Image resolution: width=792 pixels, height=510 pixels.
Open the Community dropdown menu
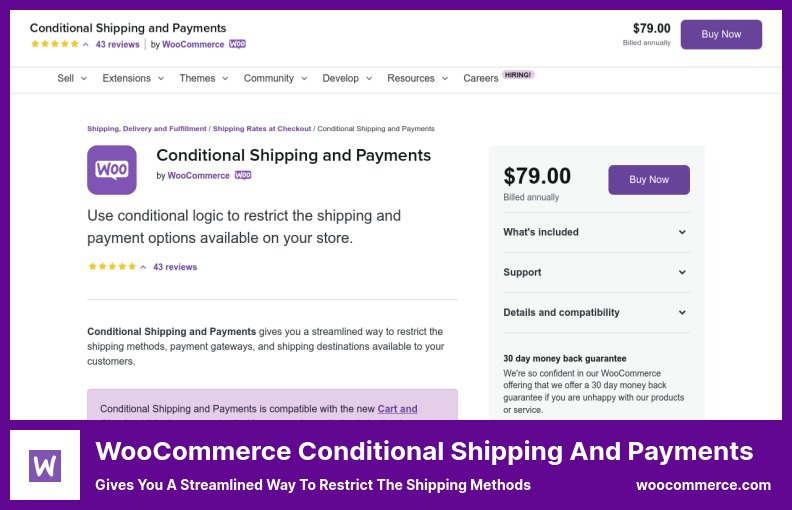(275, 78)
